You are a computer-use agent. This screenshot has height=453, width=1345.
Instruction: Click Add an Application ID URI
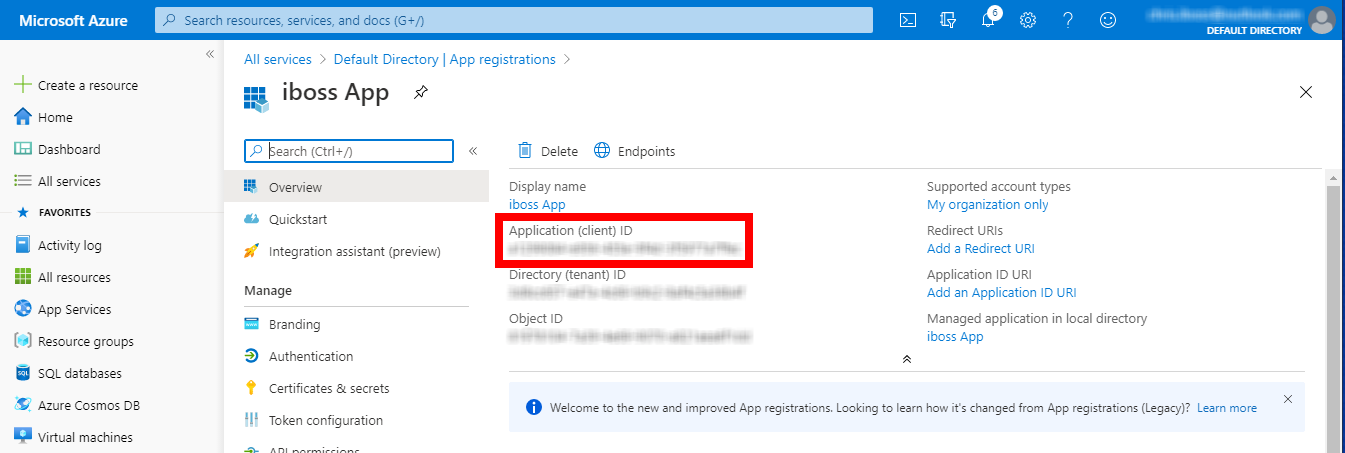click(x=1002, y=292)
